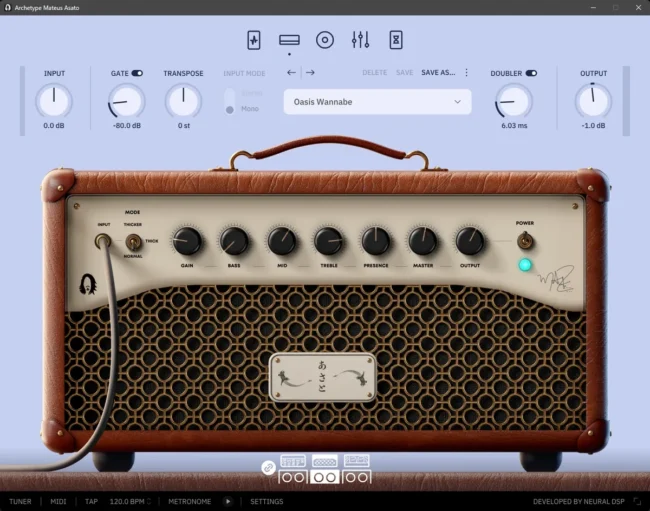Minimize the Archetype Mateus Asato window
Screen dimensions: 650x511
[x=593, y=7]
